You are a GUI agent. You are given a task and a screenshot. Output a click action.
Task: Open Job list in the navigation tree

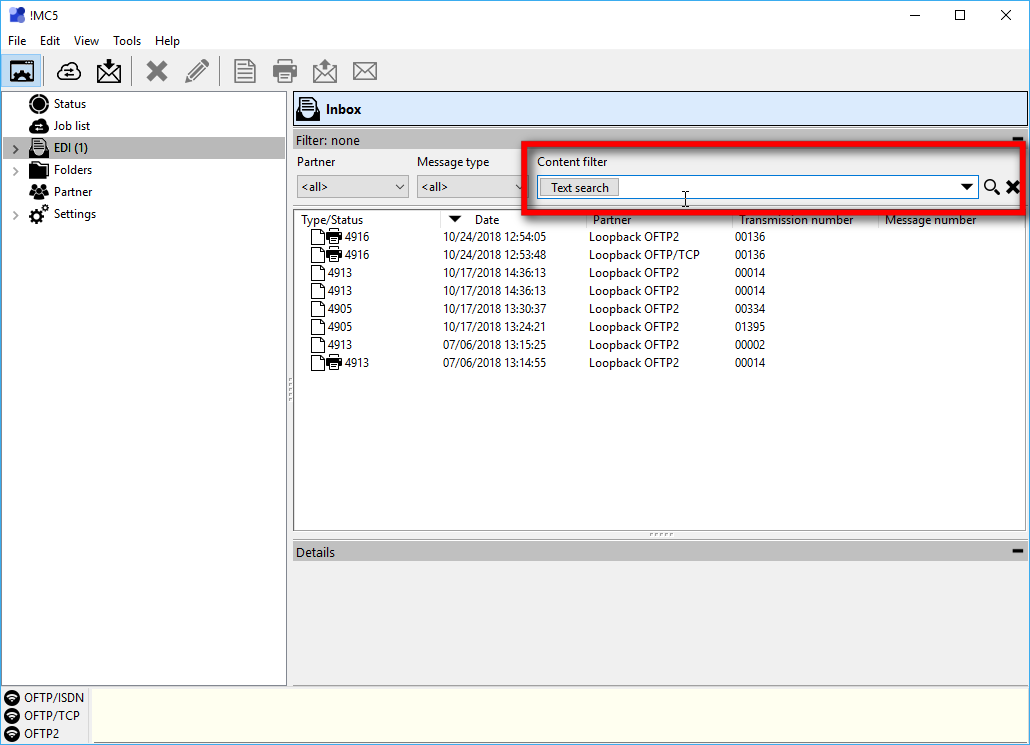72,125
